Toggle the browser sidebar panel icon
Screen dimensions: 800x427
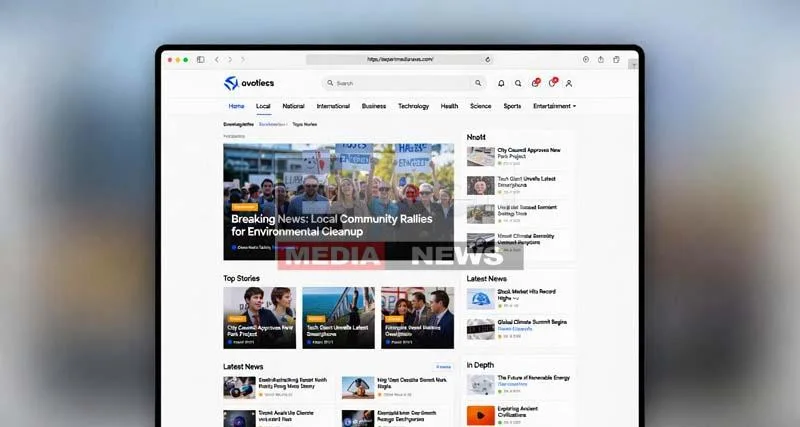point(201,60)
